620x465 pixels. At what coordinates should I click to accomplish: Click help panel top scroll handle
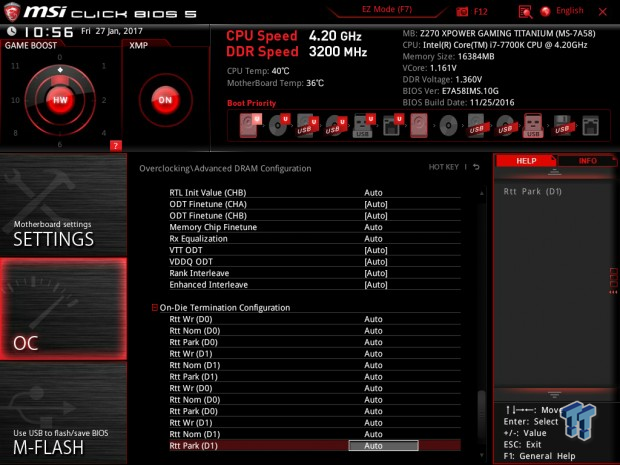click(x=554, y=172)
